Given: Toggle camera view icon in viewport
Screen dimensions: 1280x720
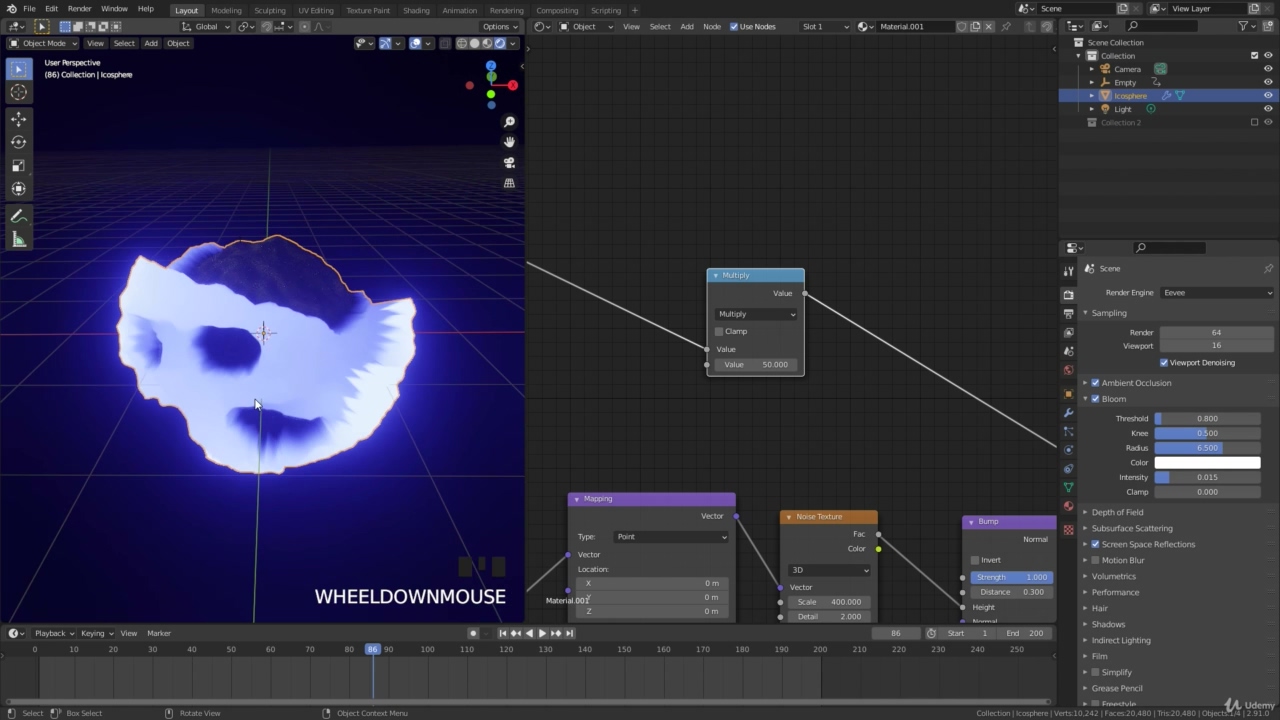Looking at the screenshot, I should click(509, 162).
